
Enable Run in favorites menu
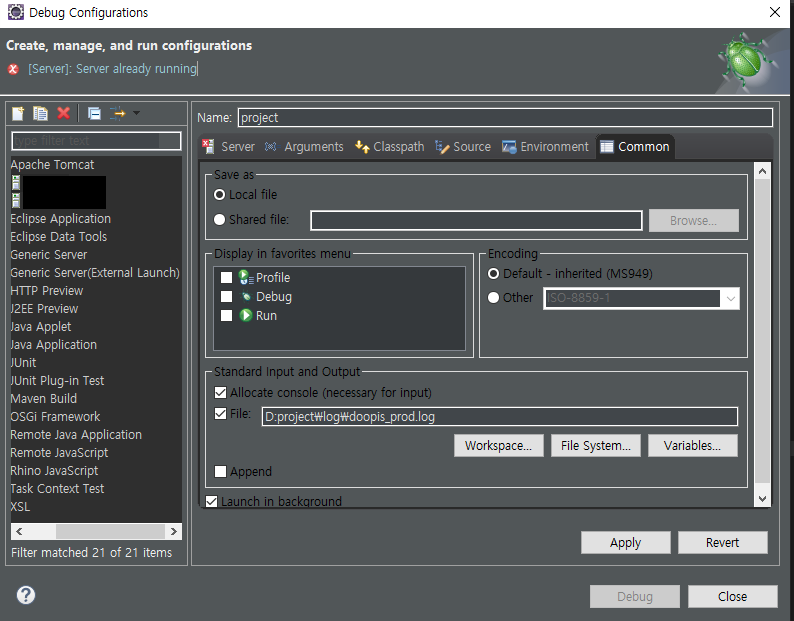(x=226, y=316)
